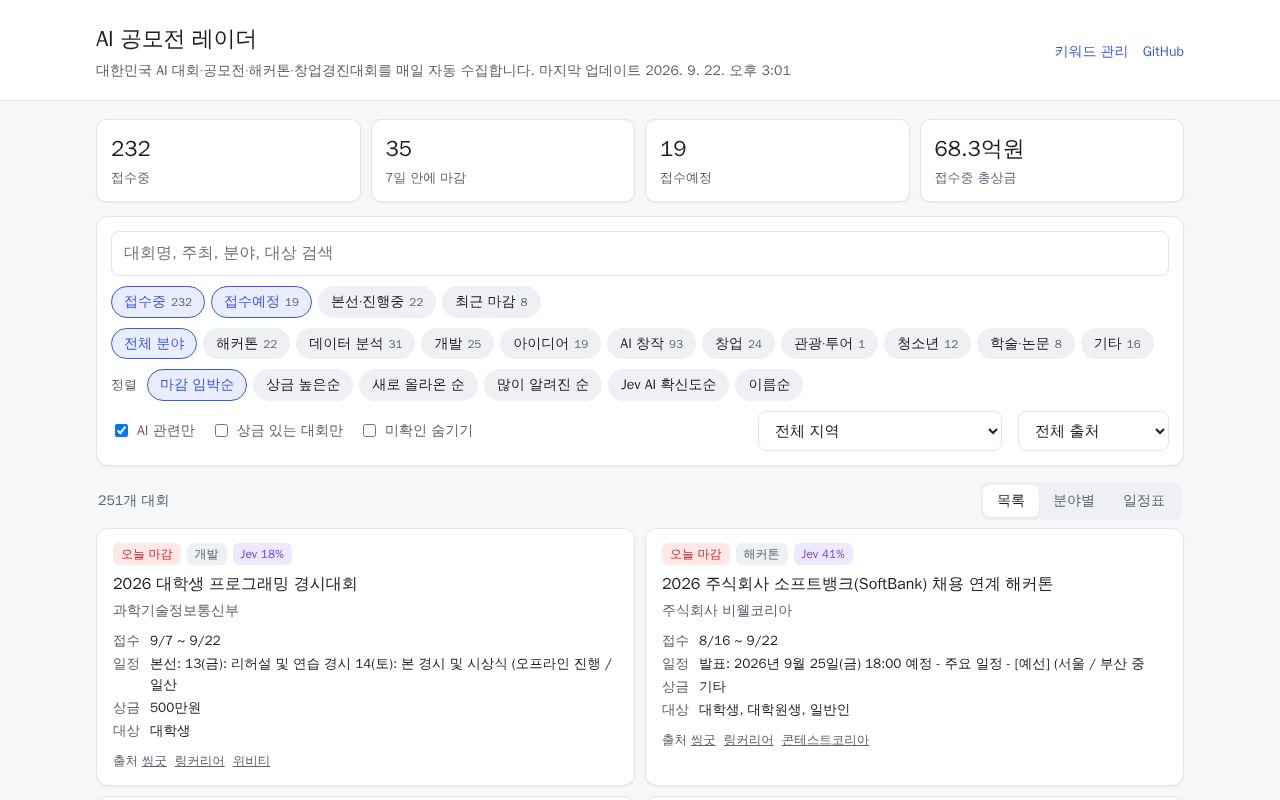1280x800 pixels.
Task: Filter by 아이디어 19 category
Action: point(550,343)
